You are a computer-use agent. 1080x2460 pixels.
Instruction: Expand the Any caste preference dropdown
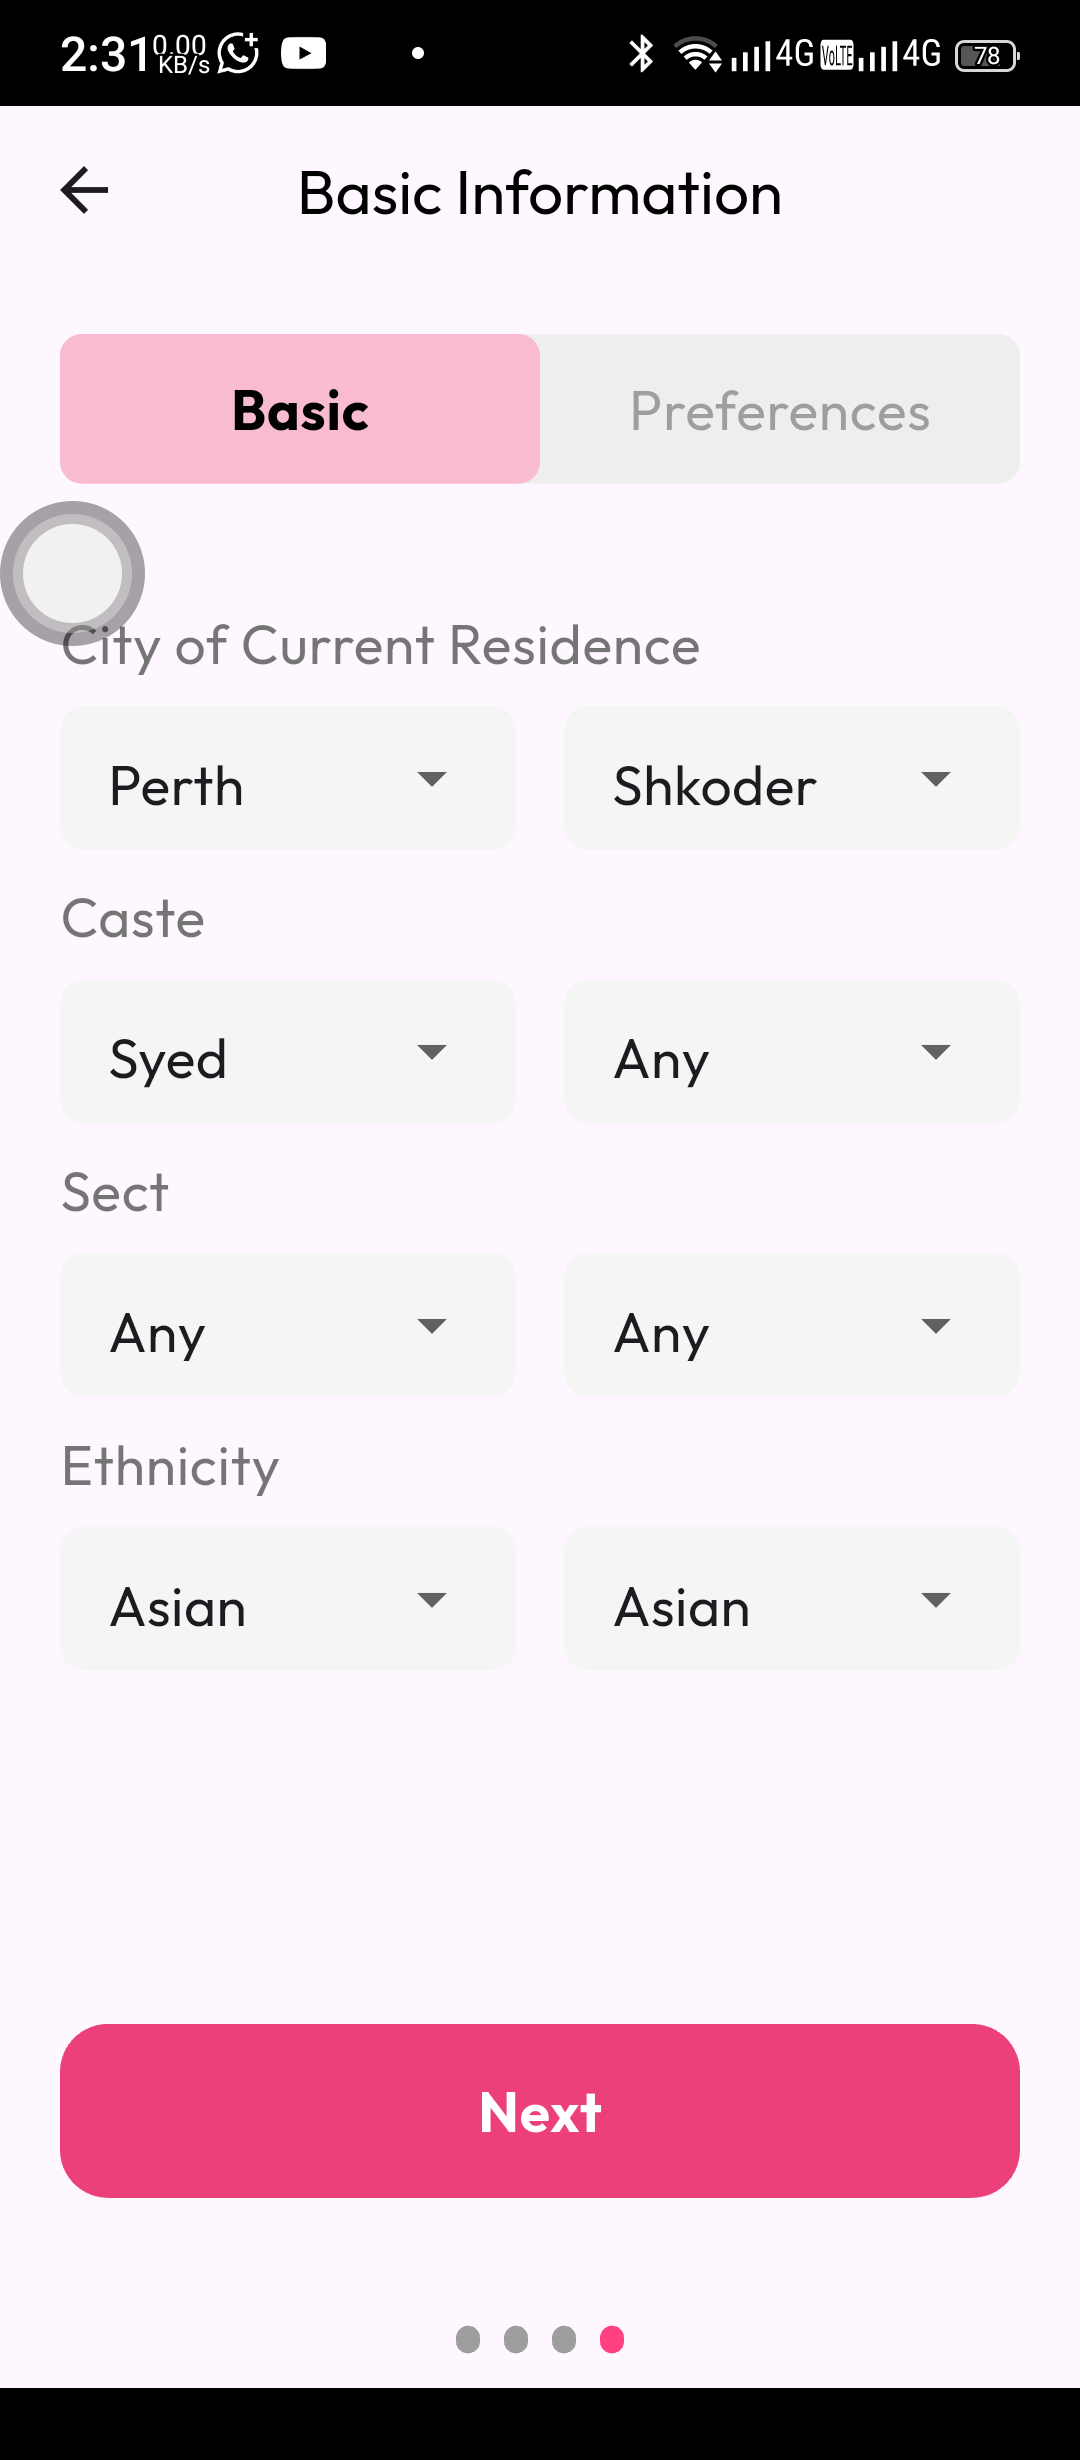point(792,1052)
